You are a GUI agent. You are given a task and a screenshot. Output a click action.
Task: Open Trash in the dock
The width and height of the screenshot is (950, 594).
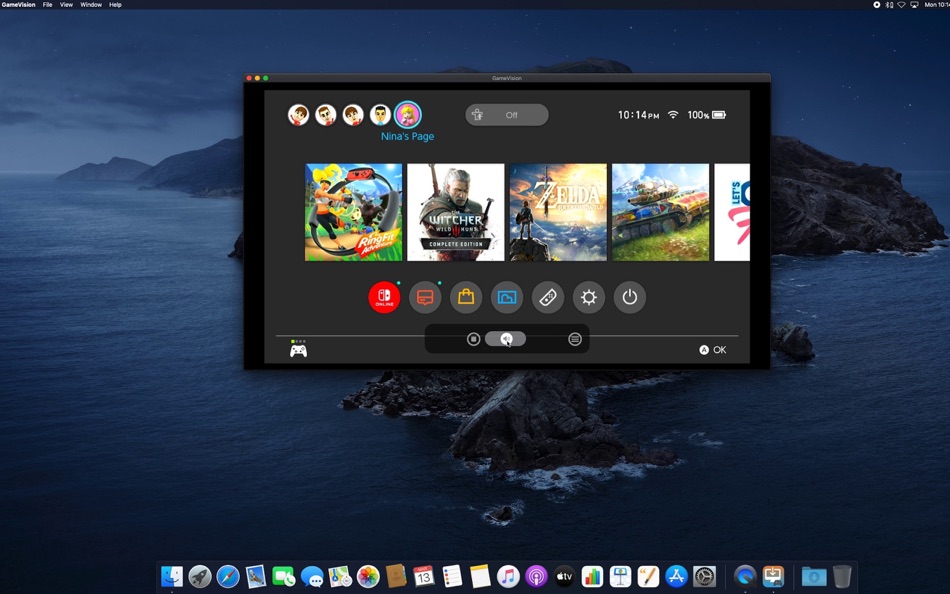pos(842,576)
